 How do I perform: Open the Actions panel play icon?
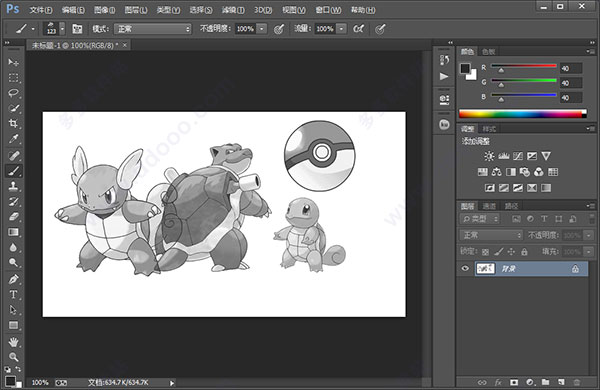(x=444, y=77)
